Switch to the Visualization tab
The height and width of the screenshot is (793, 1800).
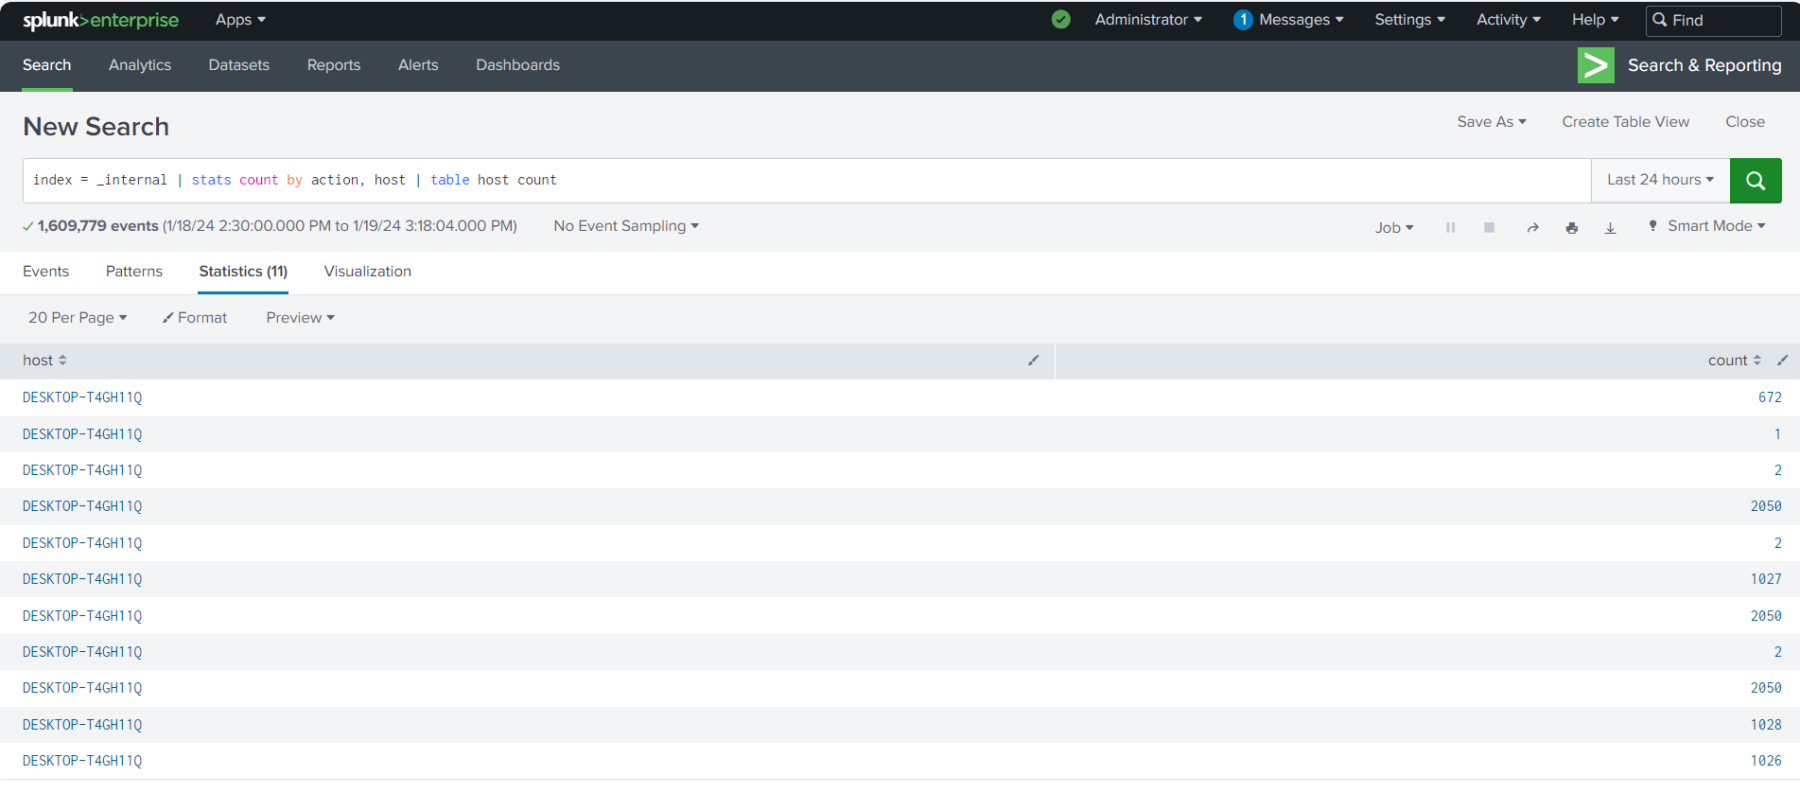[x=367, y=272]
